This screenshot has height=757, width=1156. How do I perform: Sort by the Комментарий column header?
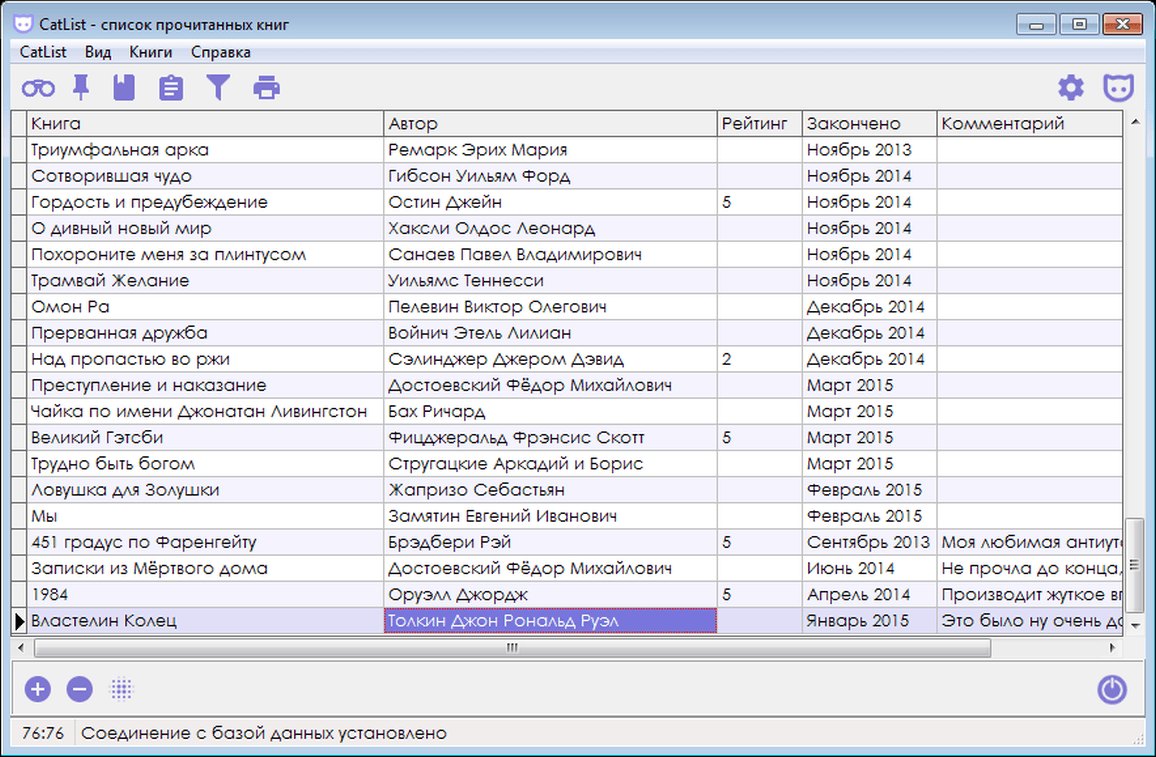1030,123
